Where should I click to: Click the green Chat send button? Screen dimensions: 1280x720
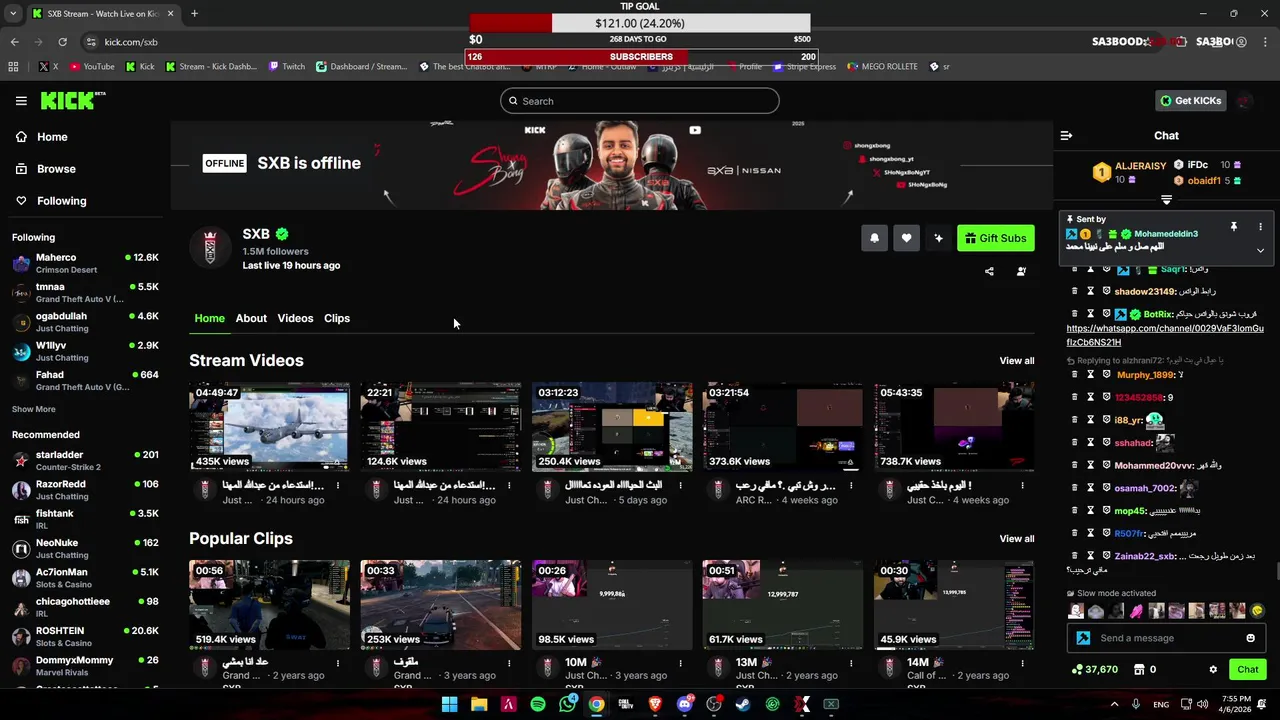coord(1248,669)
